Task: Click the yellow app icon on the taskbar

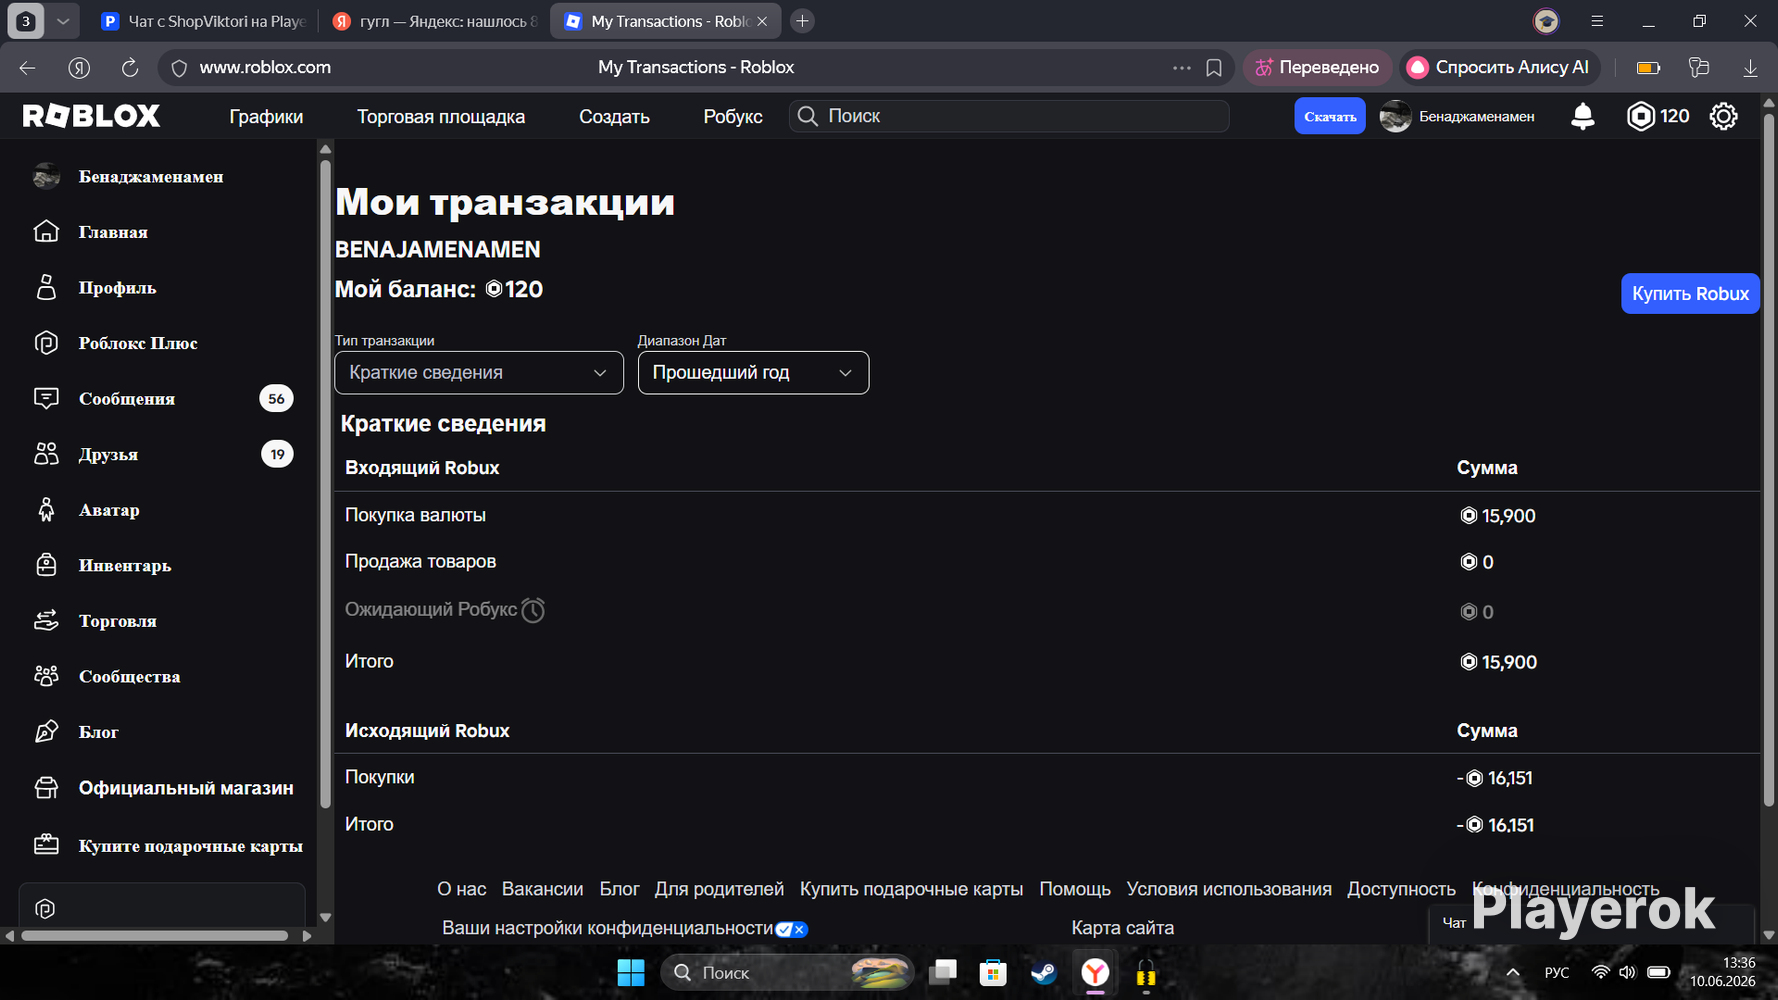Action: 1146,972
